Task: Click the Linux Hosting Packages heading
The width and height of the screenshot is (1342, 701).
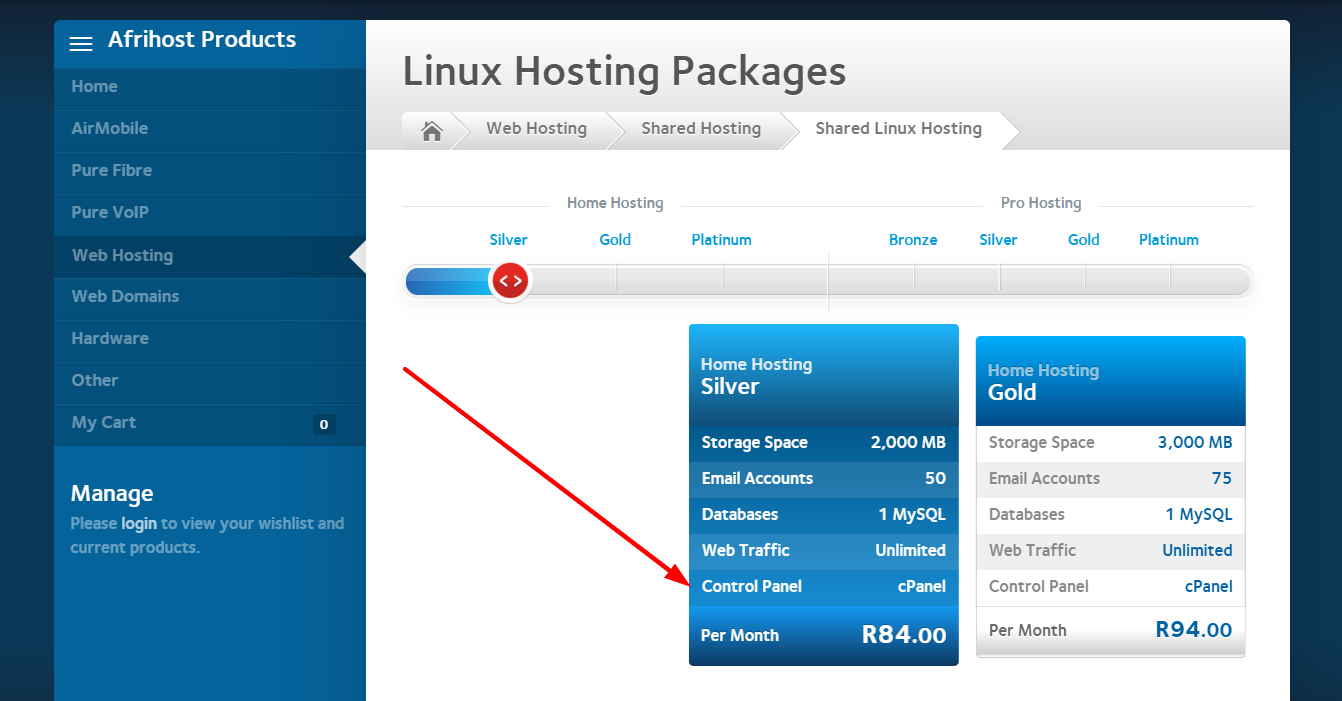Action: pos(624,72)
